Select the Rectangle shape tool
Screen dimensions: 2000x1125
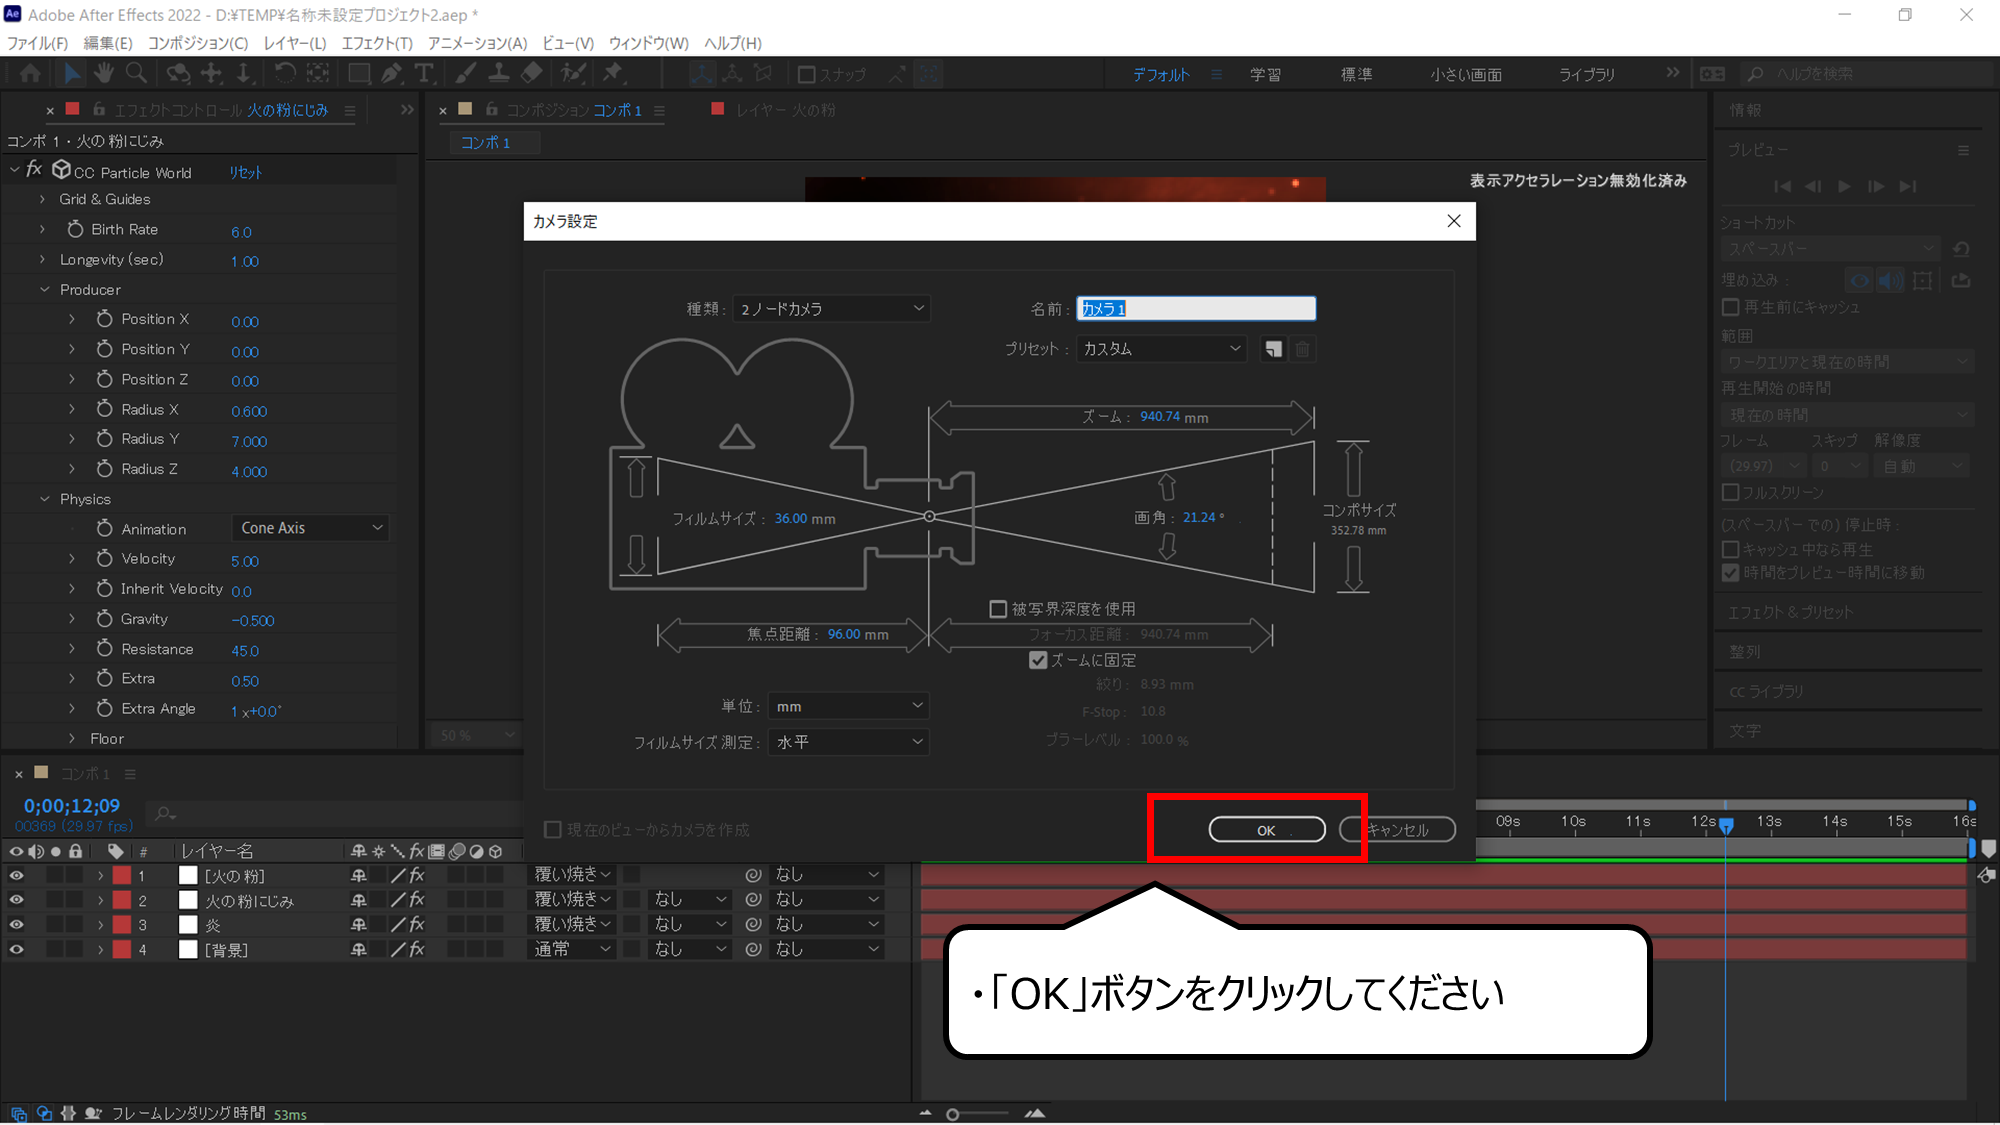tap(359, 73)
